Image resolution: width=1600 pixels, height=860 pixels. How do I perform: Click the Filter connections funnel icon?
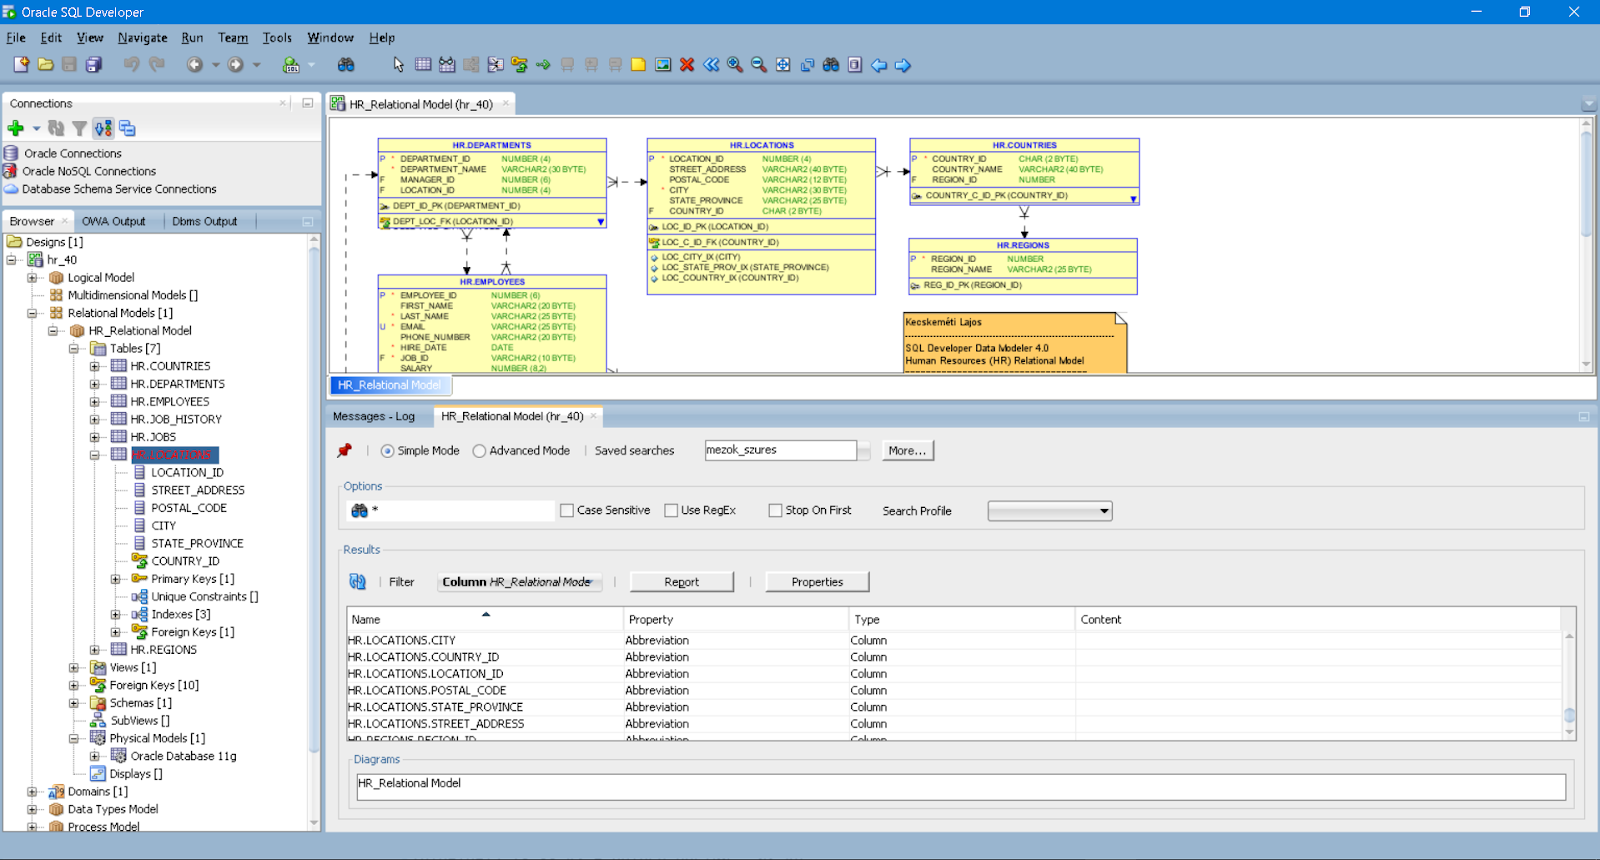(79, 128)
